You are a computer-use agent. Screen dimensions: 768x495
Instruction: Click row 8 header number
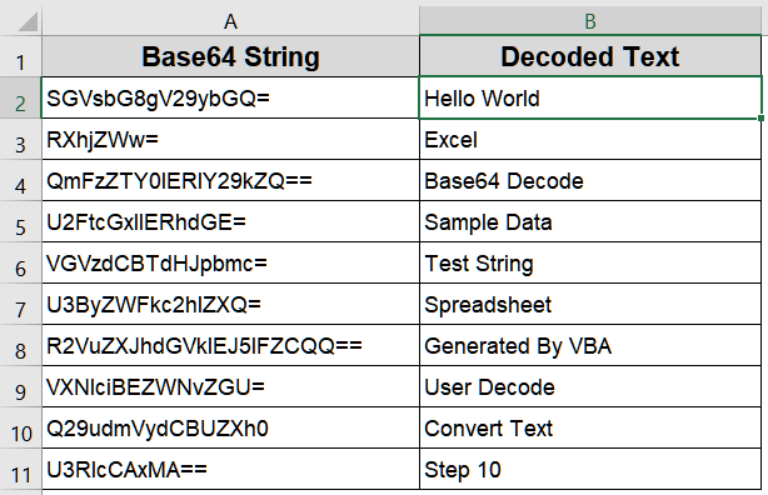(x=20, y=347)
